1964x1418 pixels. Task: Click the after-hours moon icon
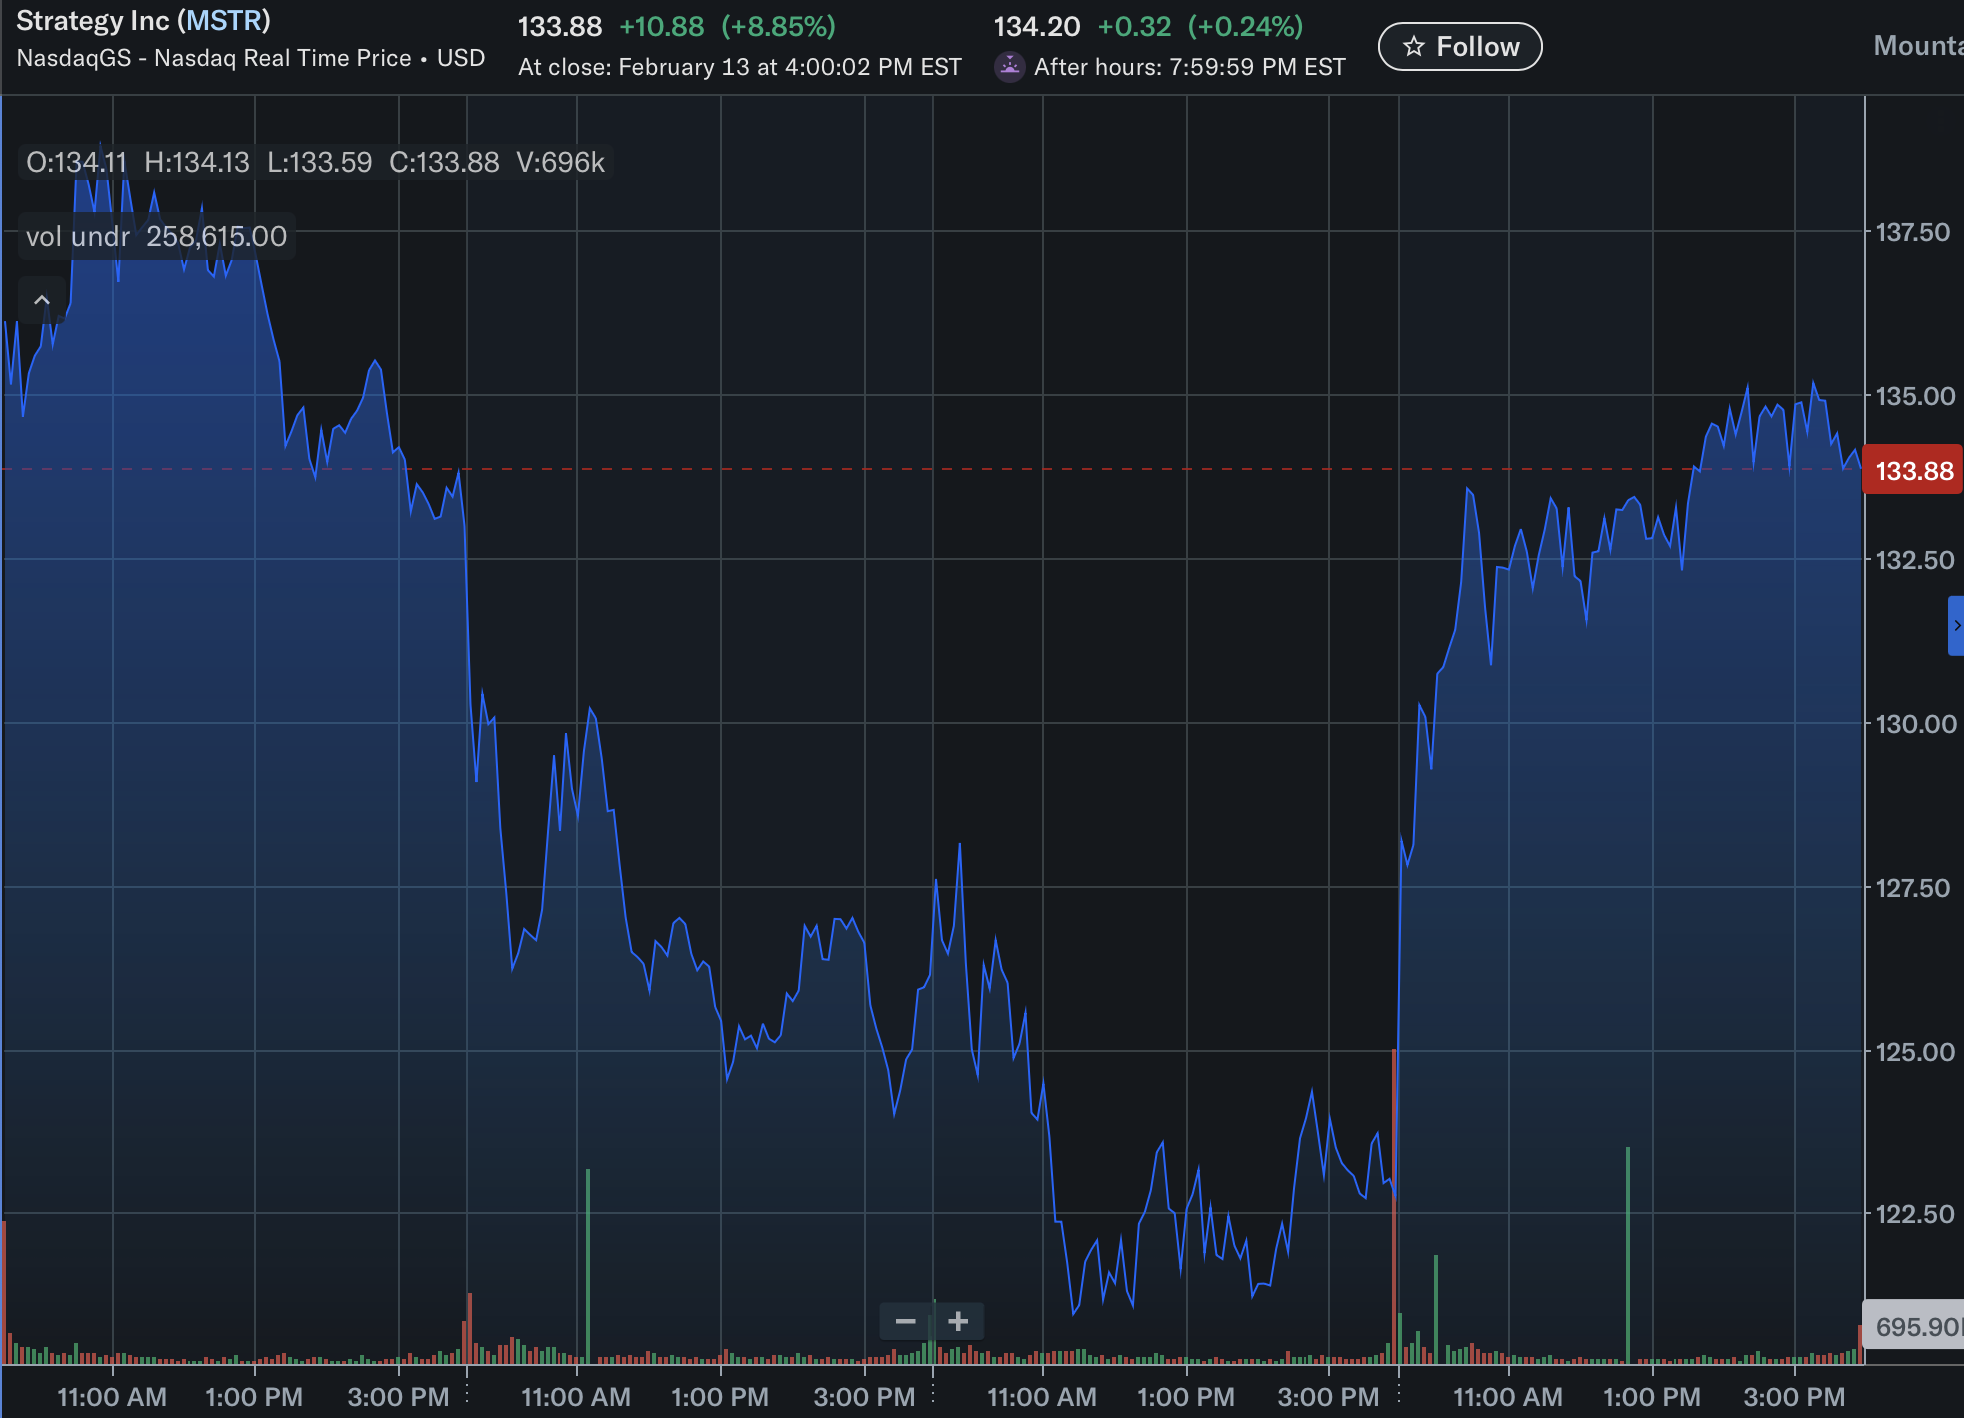[x=1010, y=66]
